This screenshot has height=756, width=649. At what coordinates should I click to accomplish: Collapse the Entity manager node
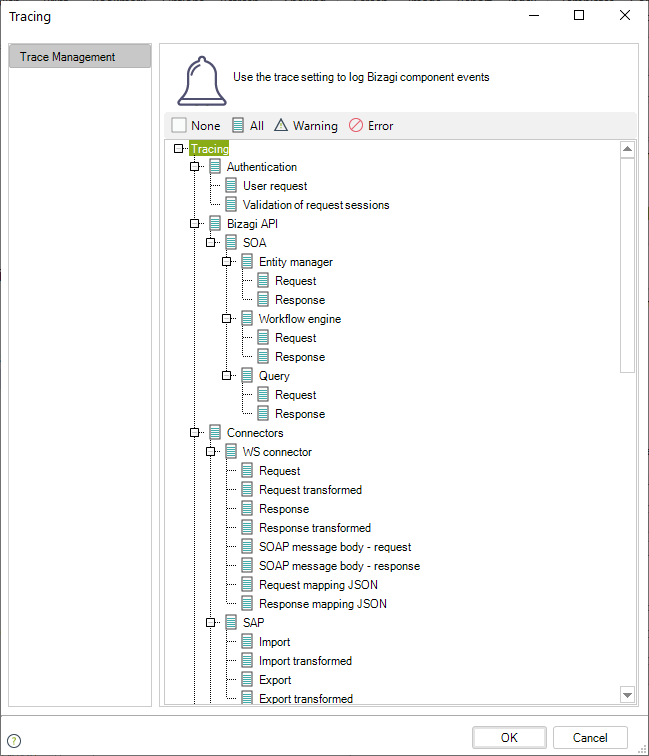[226, 262]
